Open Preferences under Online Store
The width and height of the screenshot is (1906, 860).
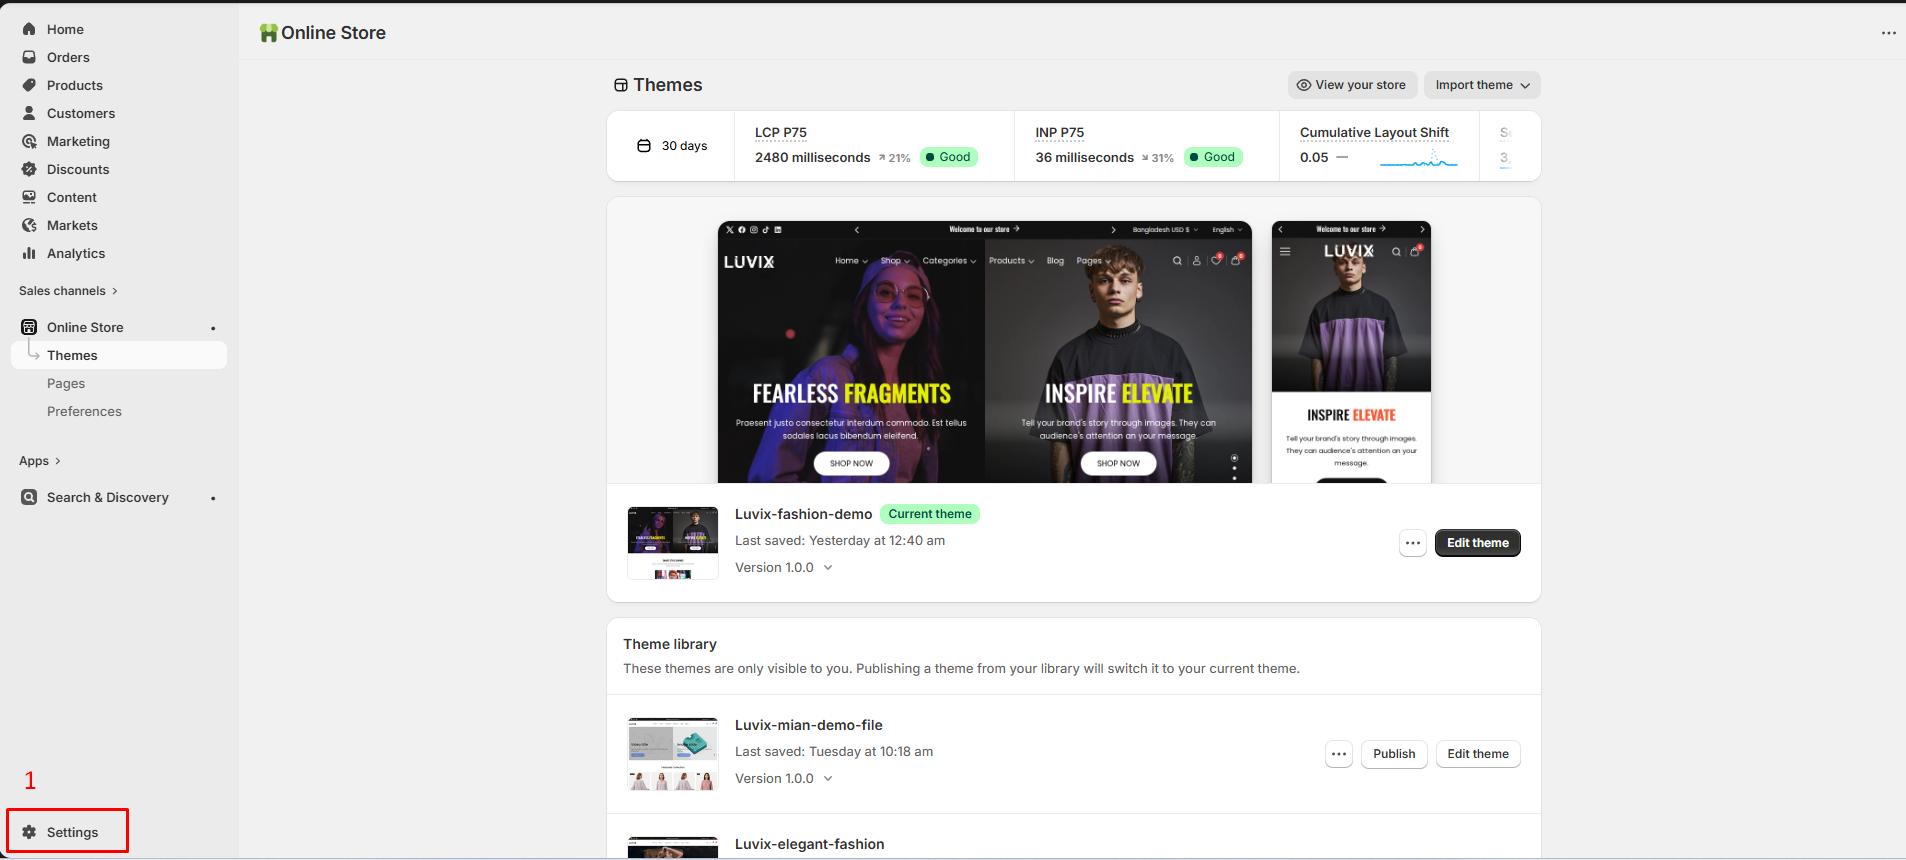(x=84, y=411)
